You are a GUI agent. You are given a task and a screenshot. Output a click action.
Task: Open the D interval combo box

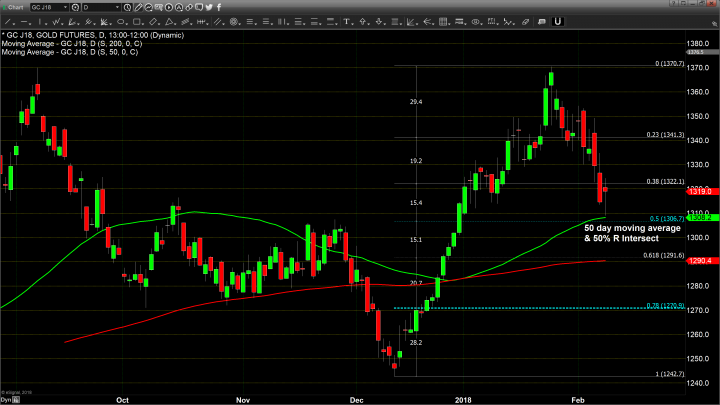click(x=101, y=7)
